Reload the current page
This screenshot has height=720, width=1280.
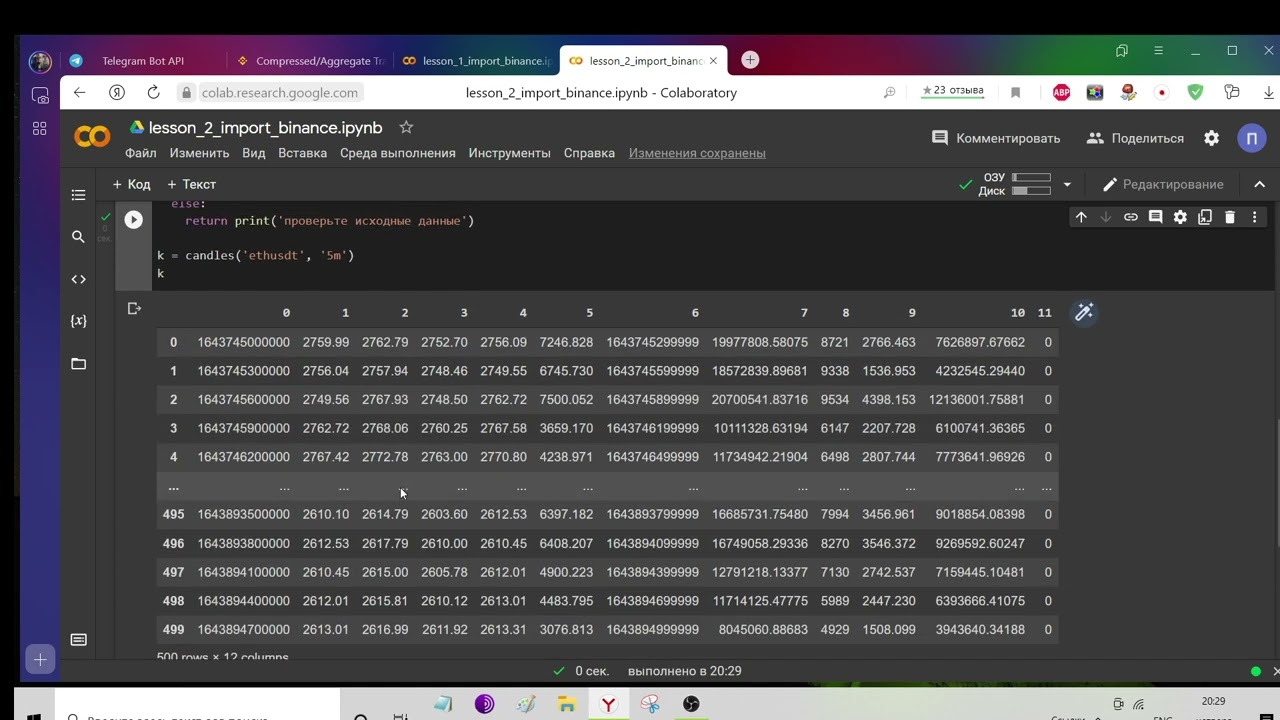(x=153, y=92)
